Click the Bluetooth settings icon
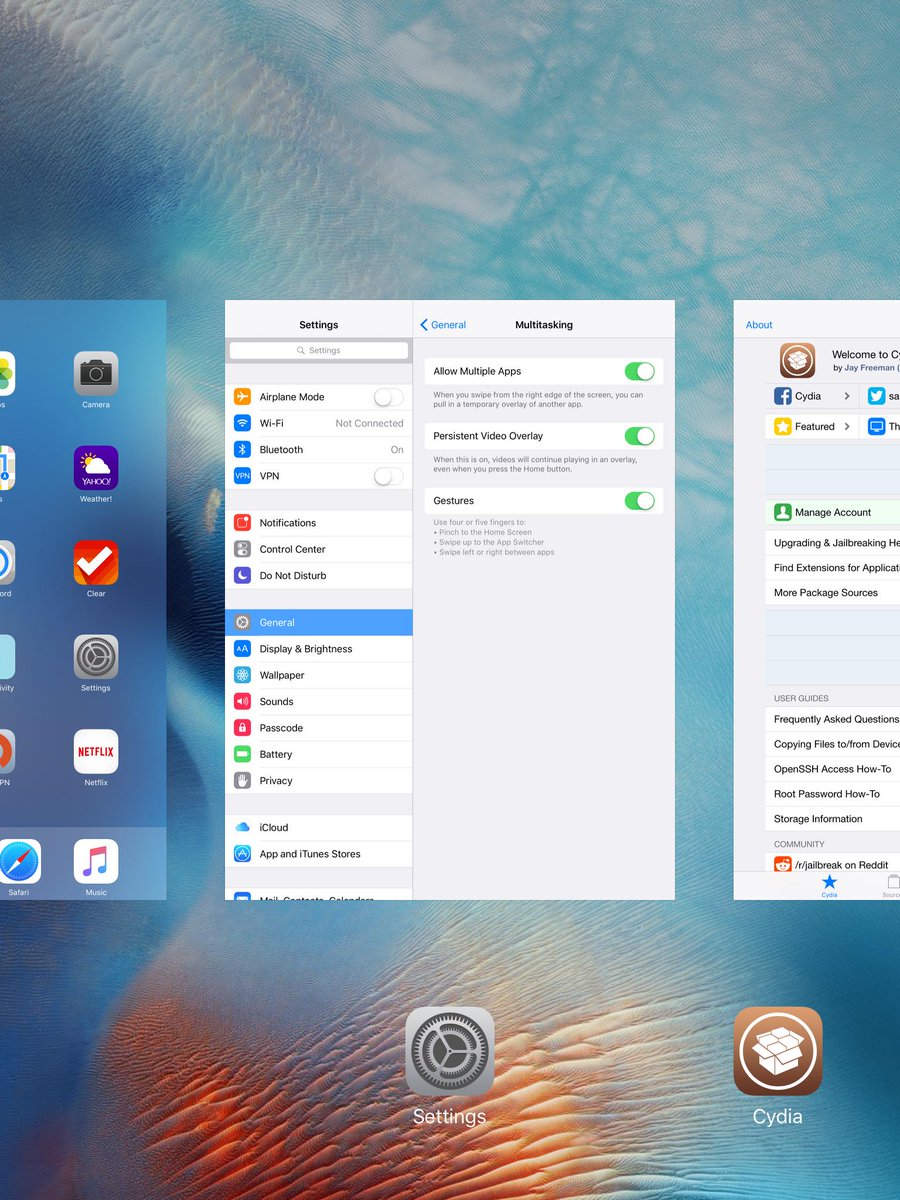 pyautogui.click(x=242, y=450)
